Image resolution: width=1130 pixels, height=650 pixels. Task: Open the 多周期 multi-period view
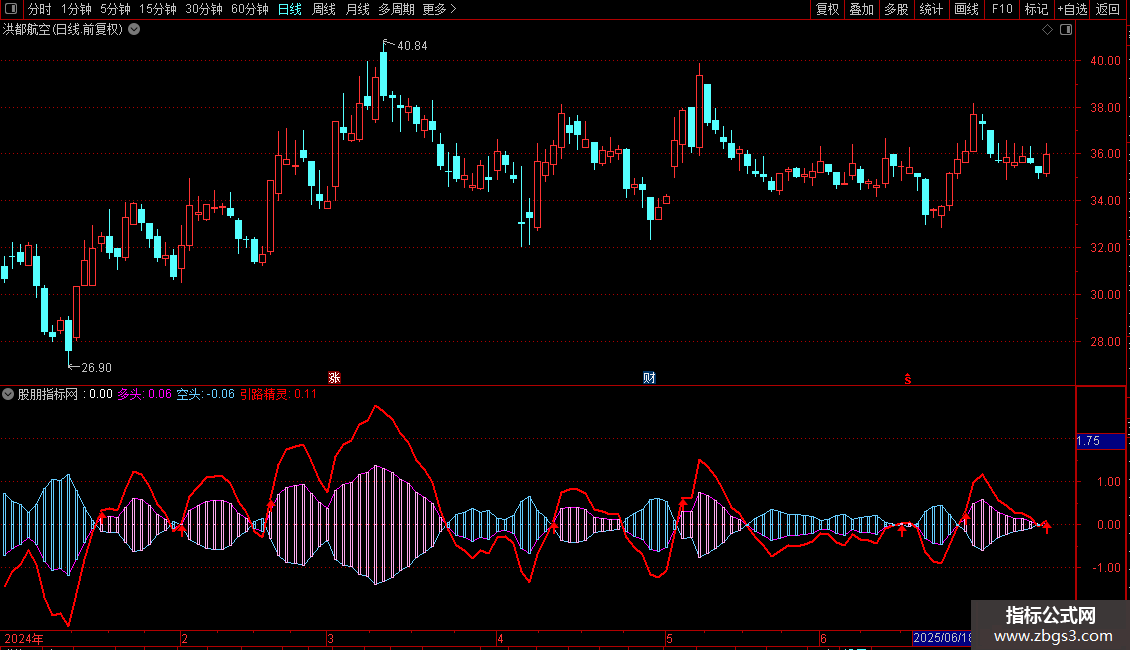point(396,9)
